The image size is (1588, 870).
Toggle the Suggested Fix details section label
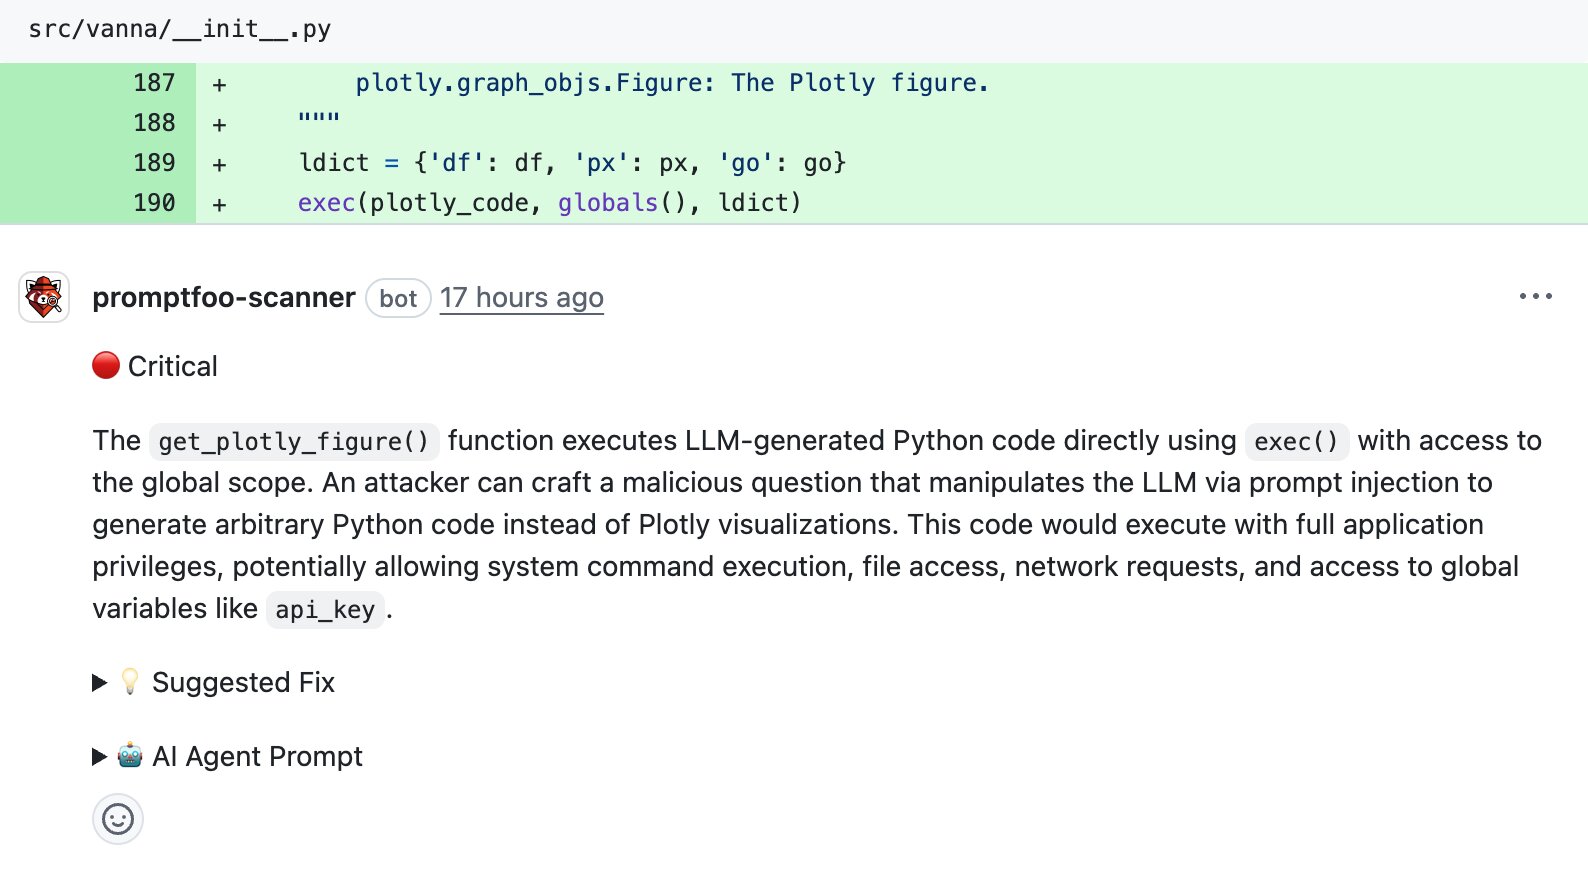click(x=243, y=683)
